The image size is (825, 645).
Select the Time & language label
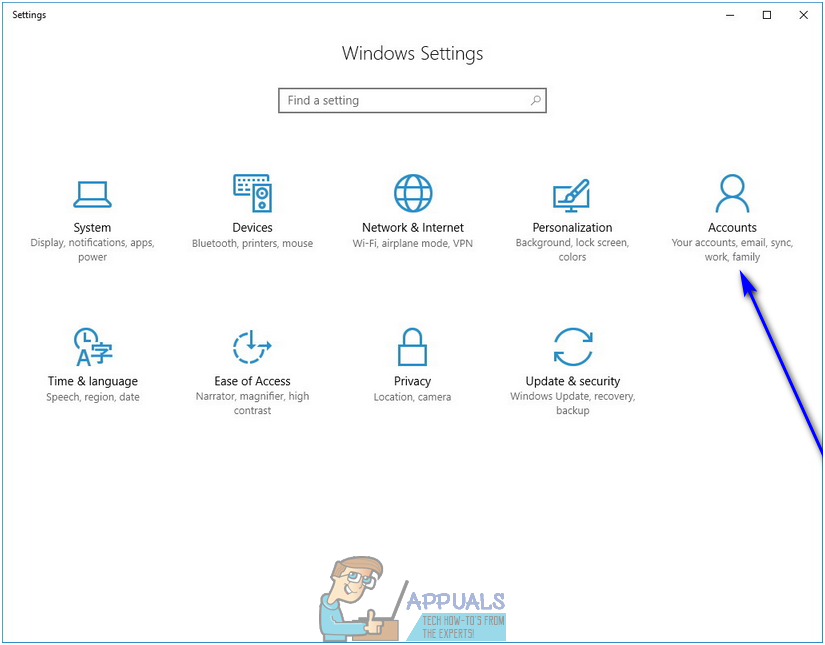[x=93, y=381]
